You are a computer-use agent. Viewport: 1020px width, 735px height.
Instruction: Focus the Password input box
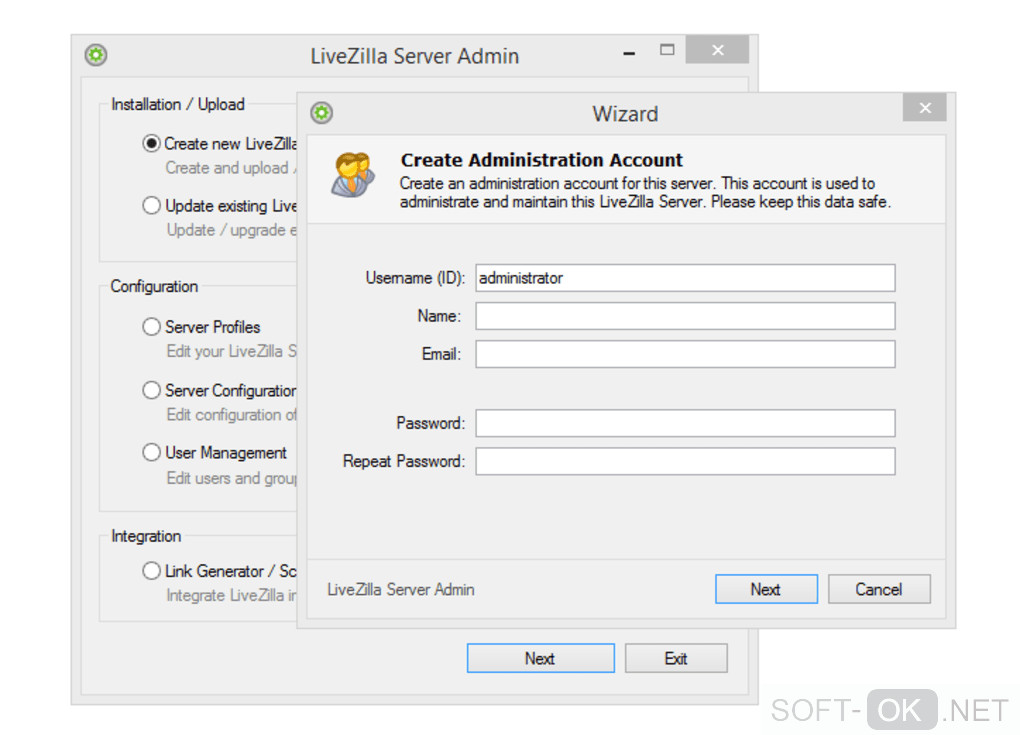[684, 423]
